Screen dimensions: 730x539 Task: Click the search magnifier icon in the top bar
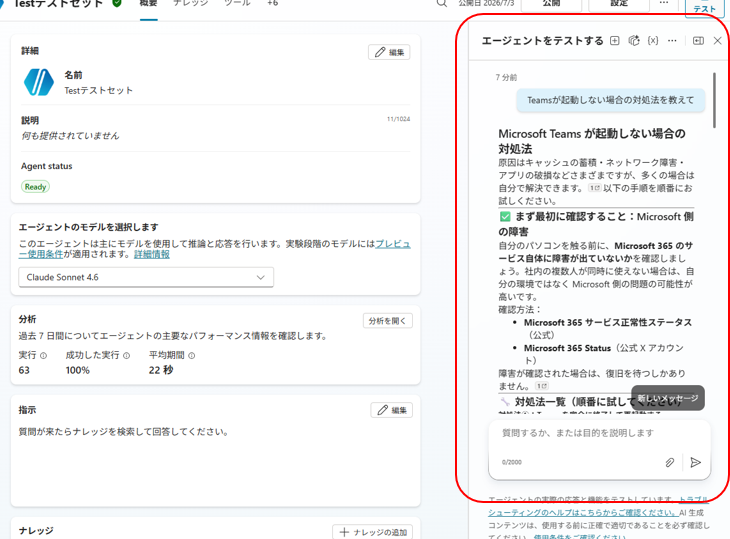(442, 3)
